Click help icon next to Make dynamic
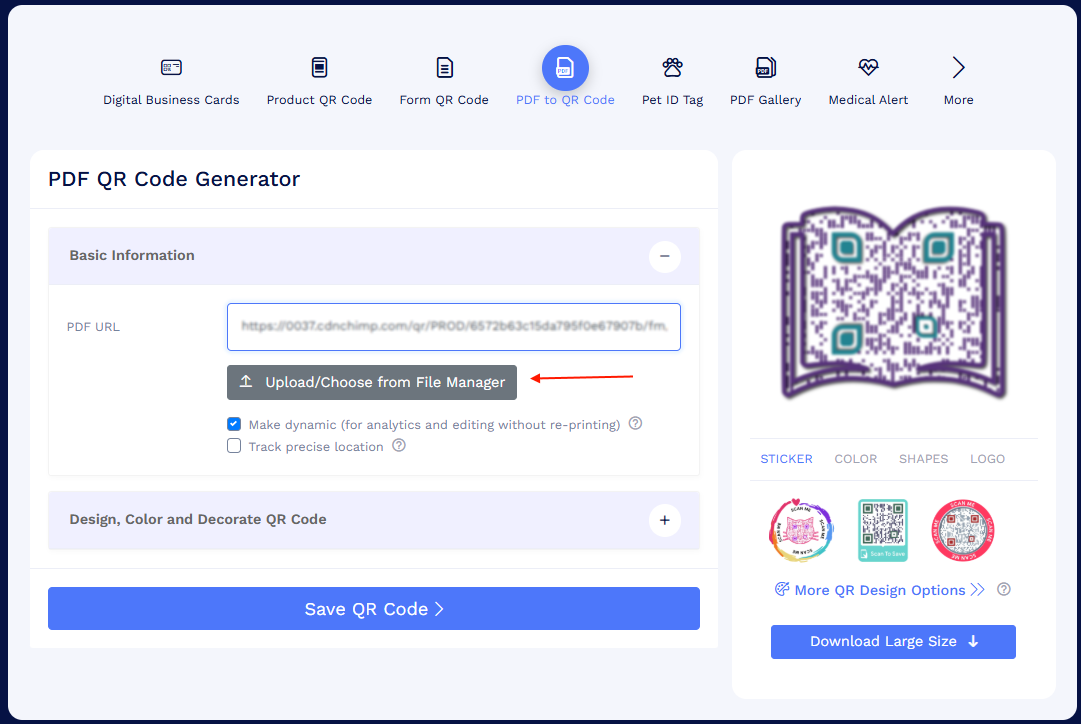Image resolution: width=1081 pixels, height=724 pixels. [636, 423]
